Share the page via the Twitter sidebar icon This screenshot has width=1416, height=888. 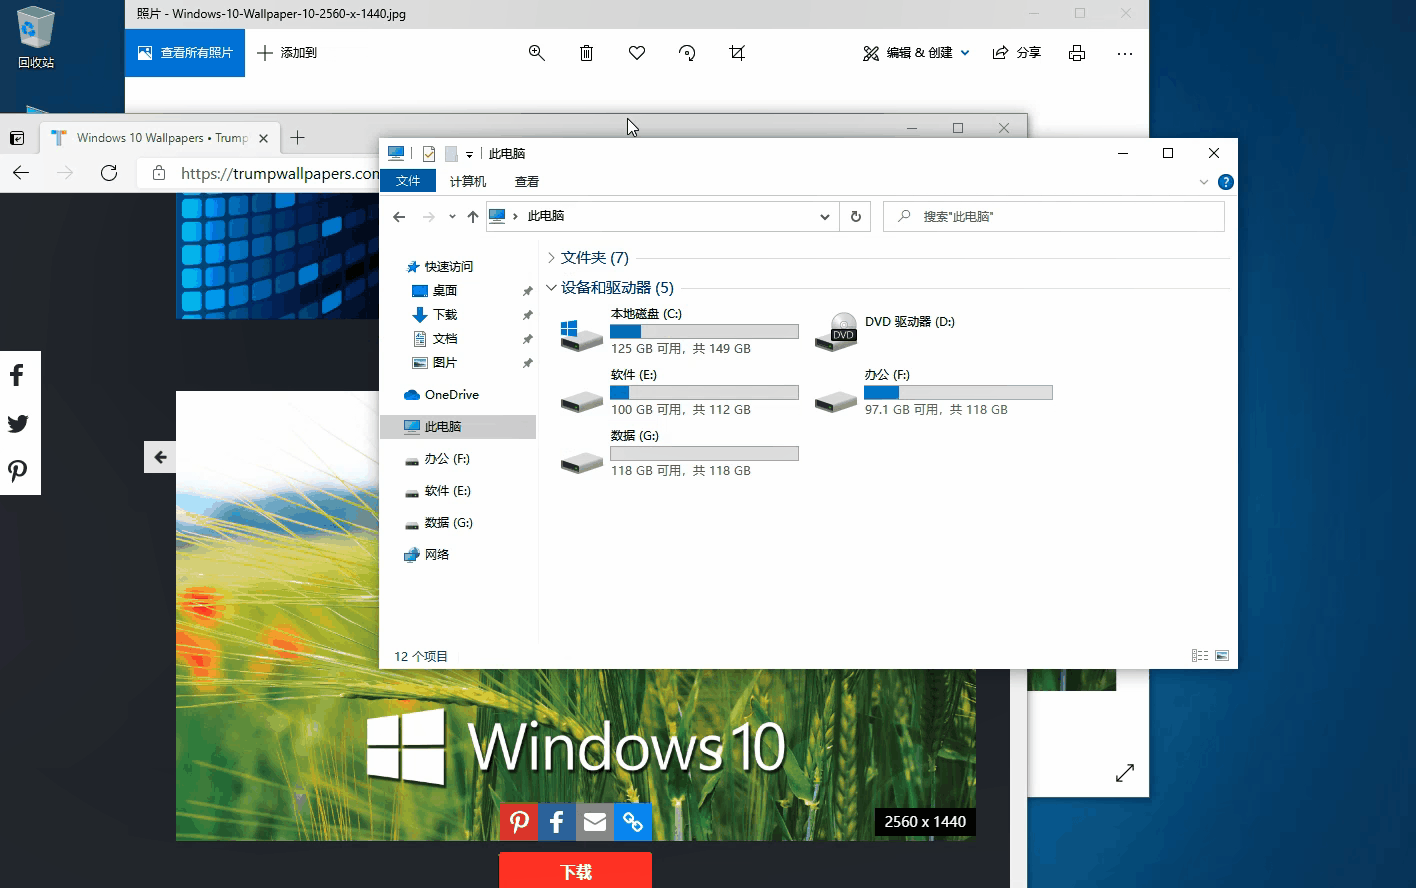17,424
